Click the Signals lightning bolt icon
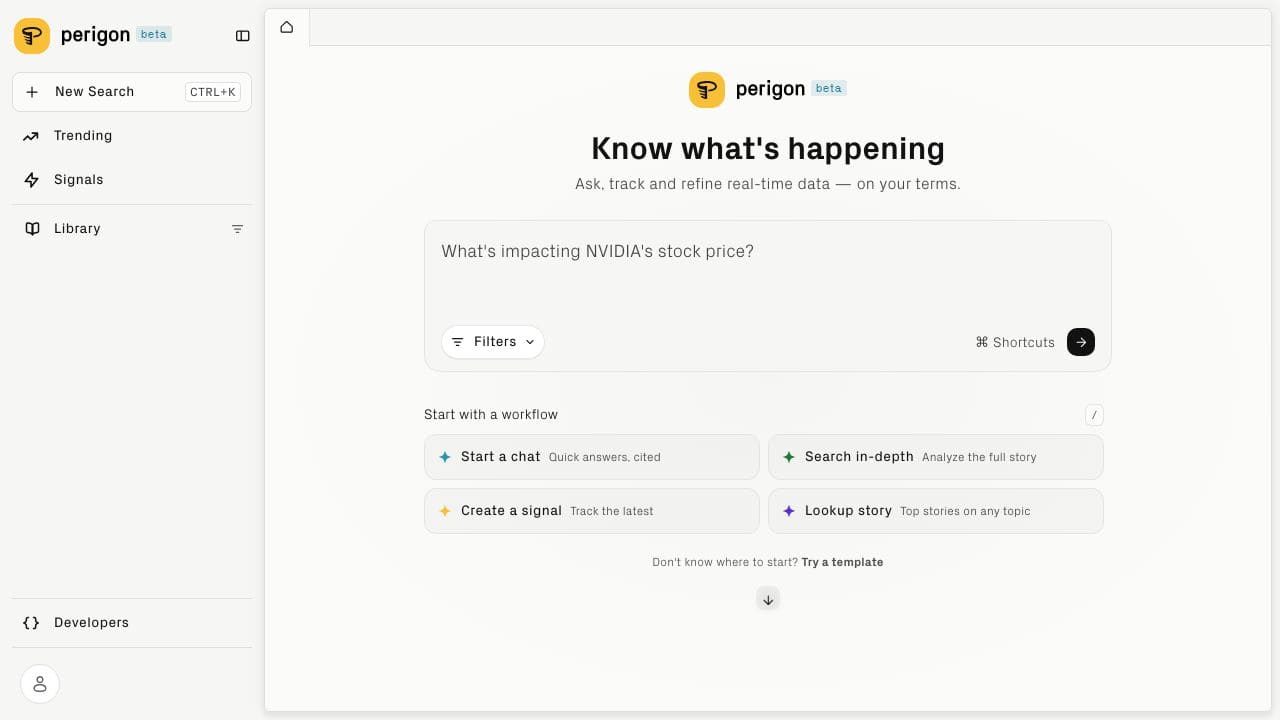This screenshot has width=1280, height=720. coord(32,180)
